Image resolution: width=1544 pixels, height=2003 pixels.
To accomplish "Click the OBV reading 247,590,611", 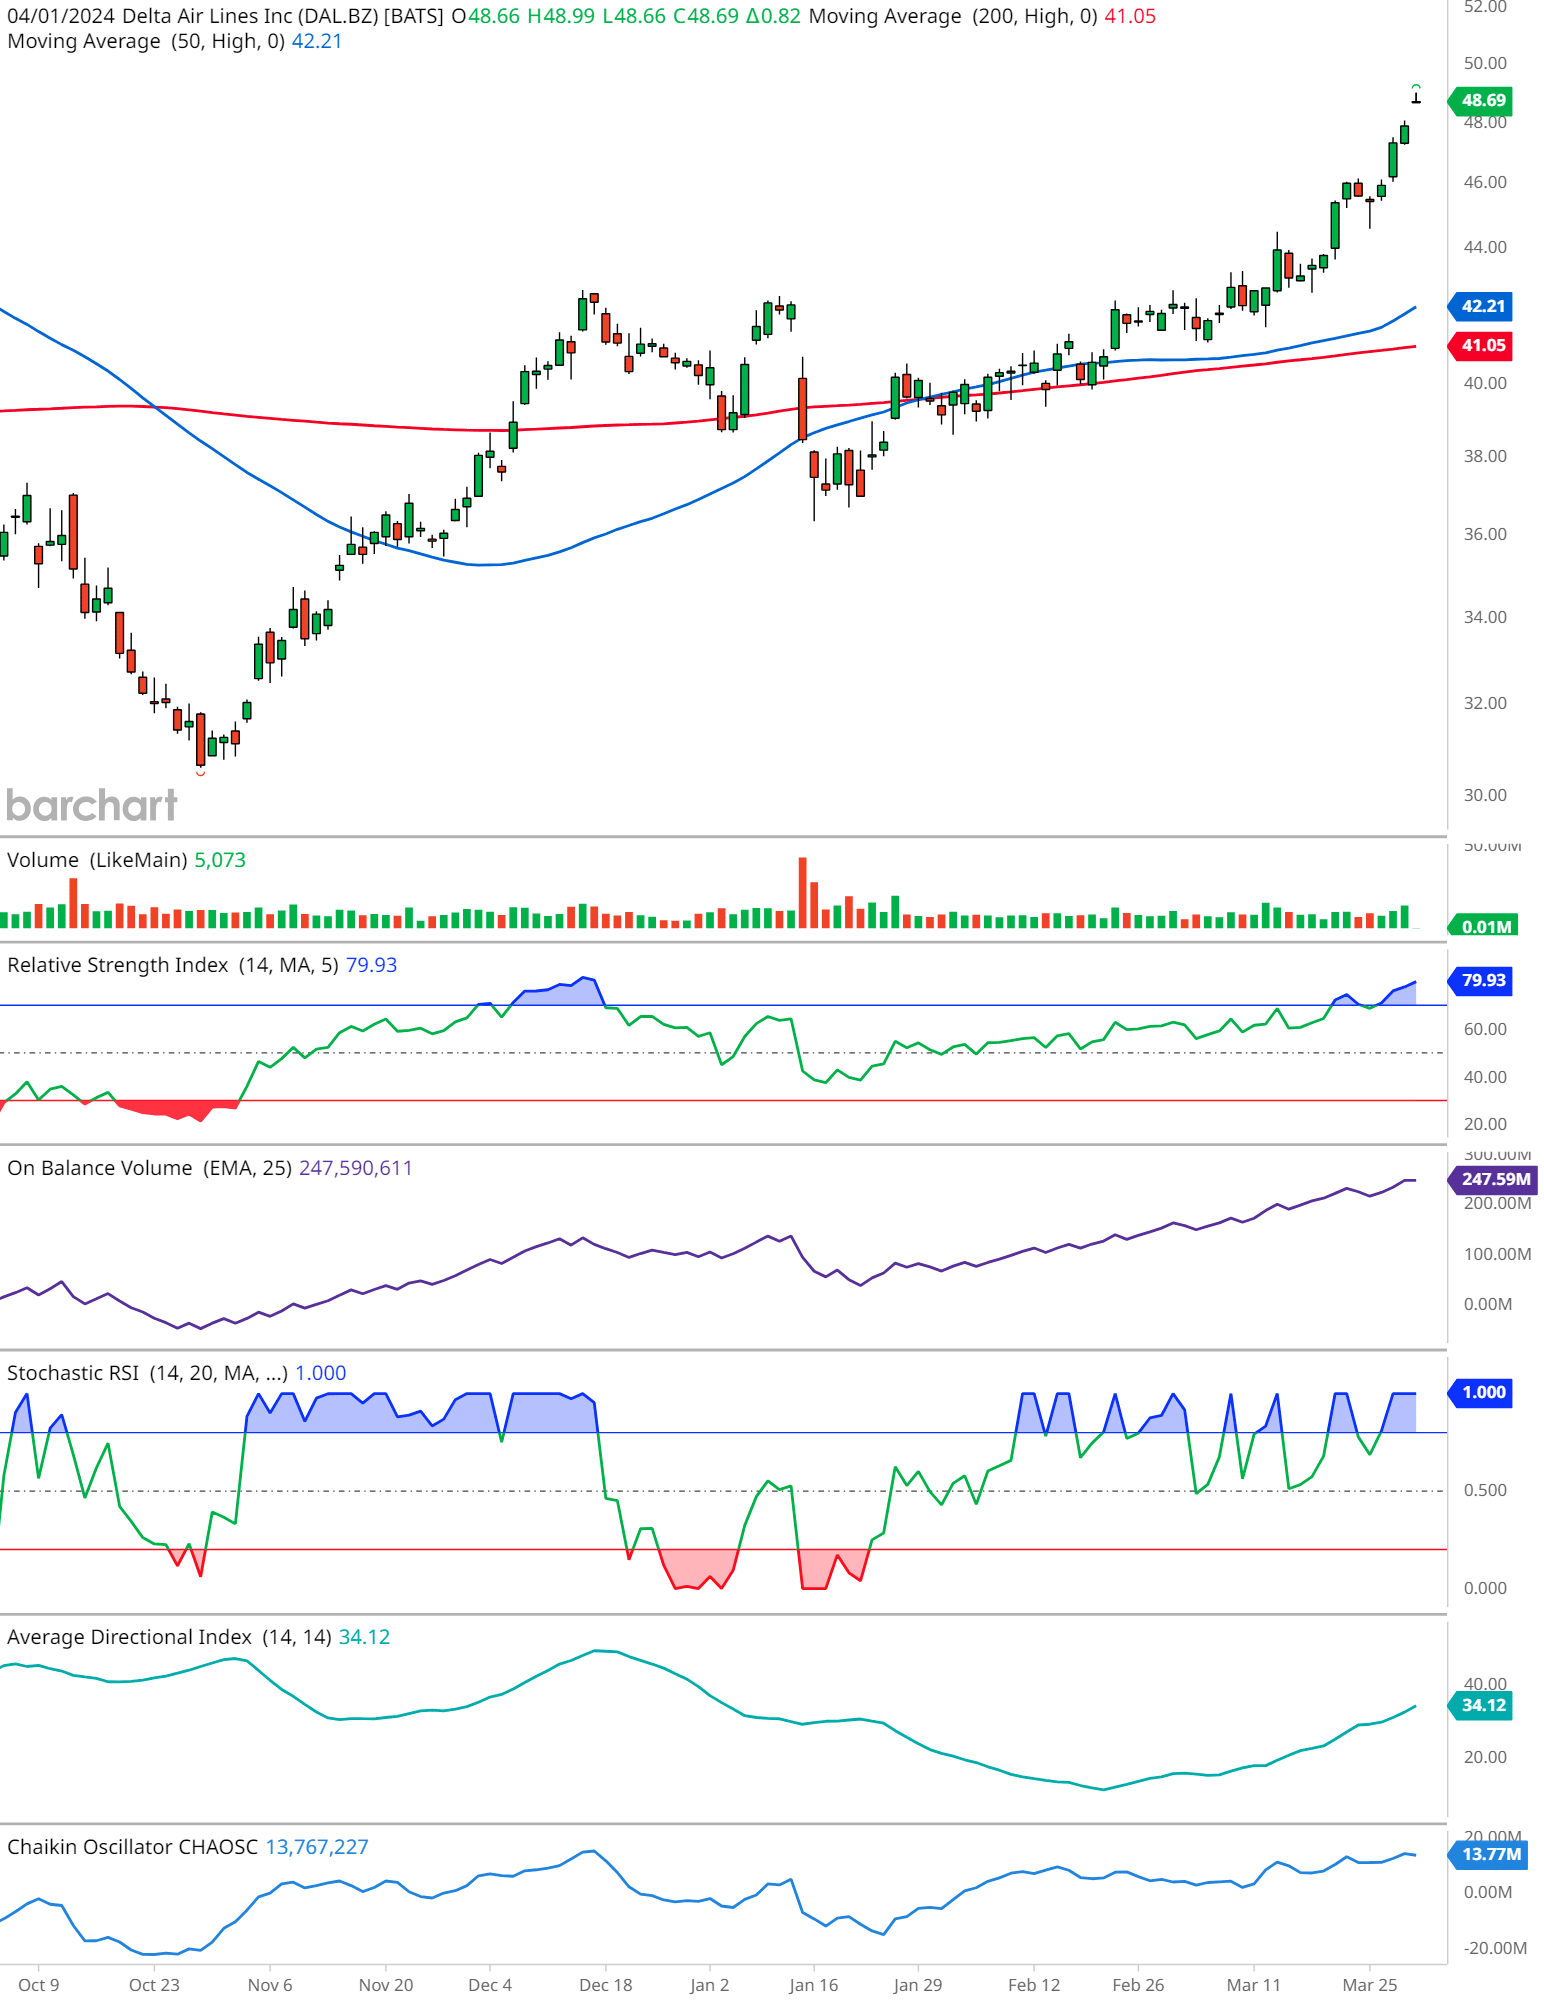I will tap(355, 1168).
